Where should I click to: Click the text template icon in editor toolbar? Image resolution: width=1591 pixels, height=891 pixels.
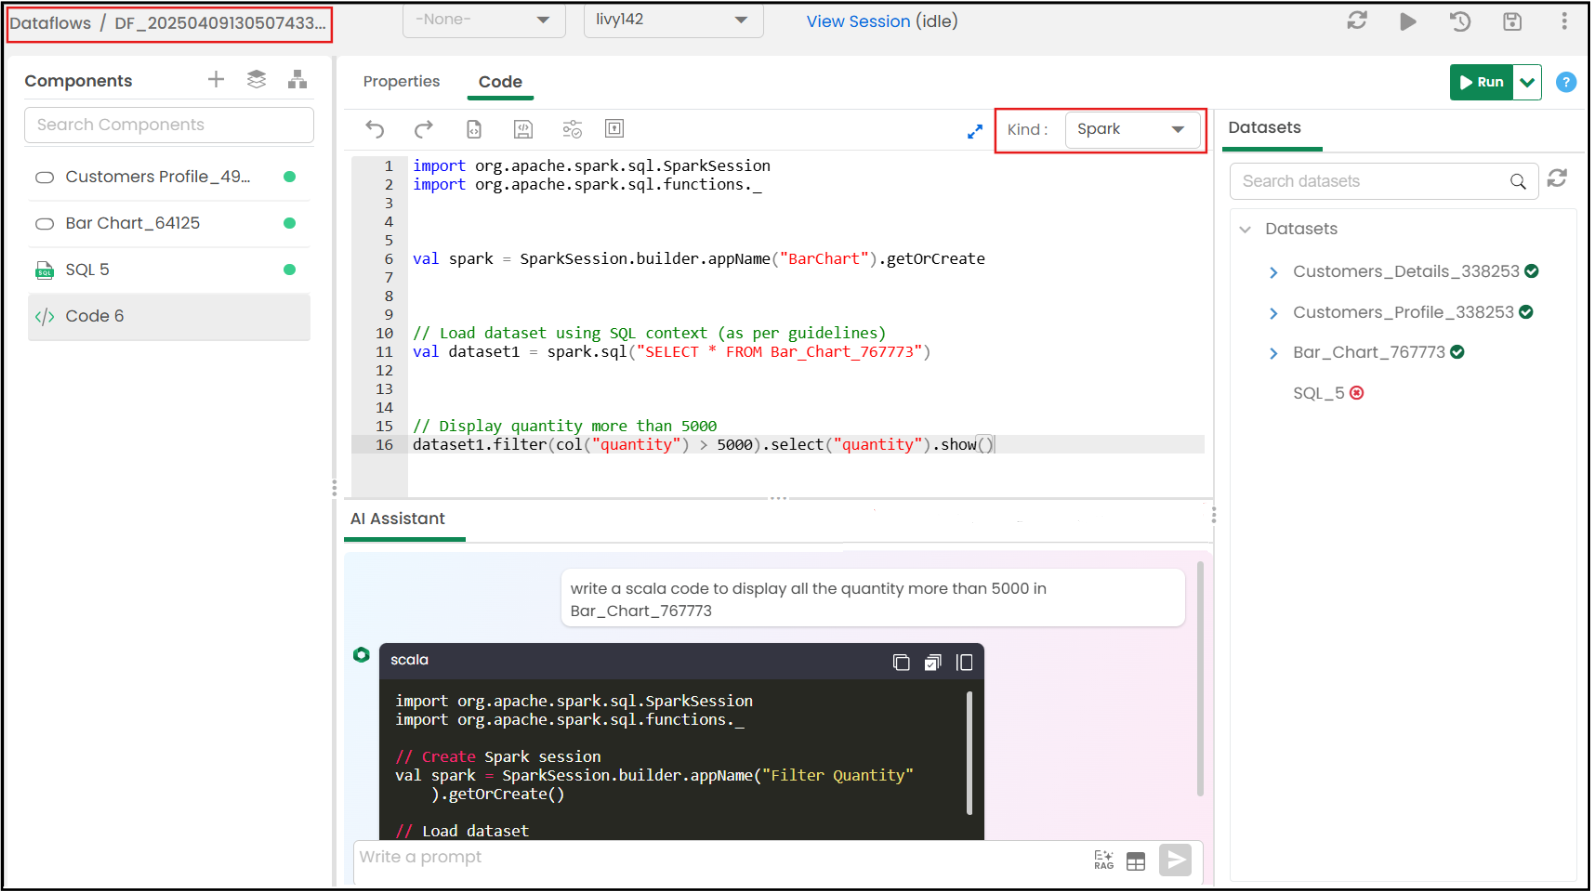tap(614, 128)
